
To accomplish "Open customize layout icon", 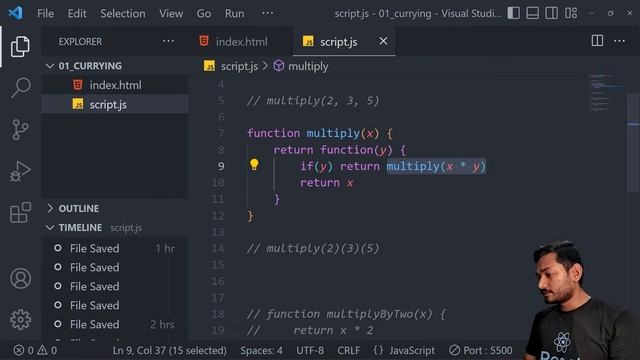I will click(x=571, y=13).
